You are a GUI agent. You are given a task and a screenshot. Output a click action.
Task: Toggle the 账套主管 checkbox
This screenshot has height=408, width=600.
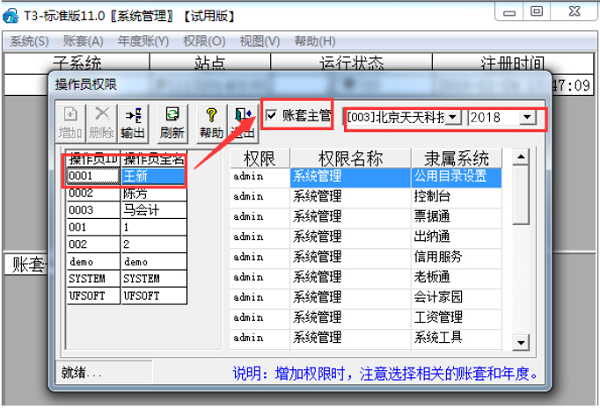pyautogui.click(x=271, y=115)
